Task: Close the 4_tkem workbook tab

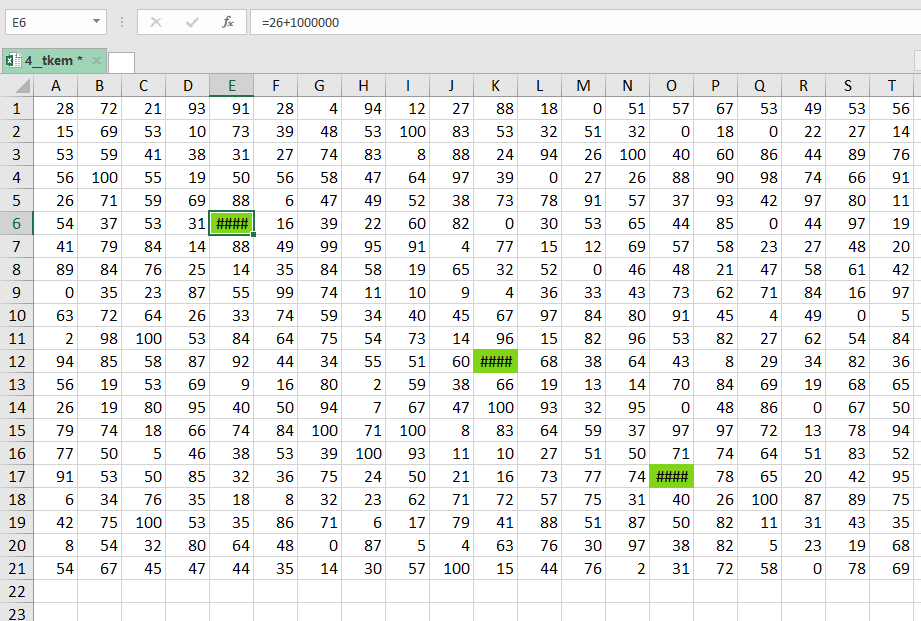Action: coord(96,61)
